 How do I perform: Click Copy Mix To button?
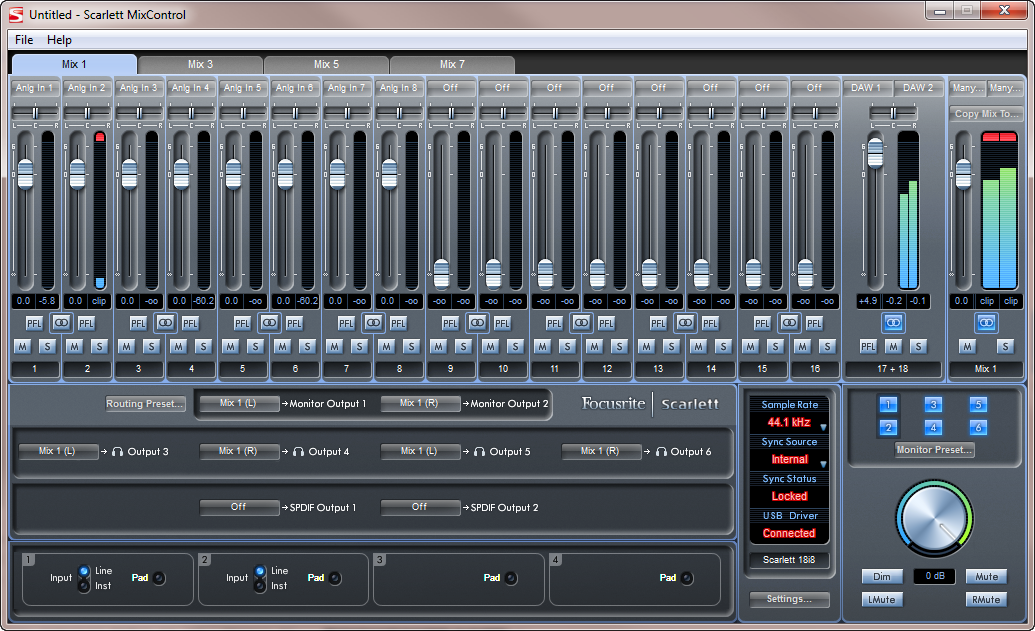pos(986,114)
